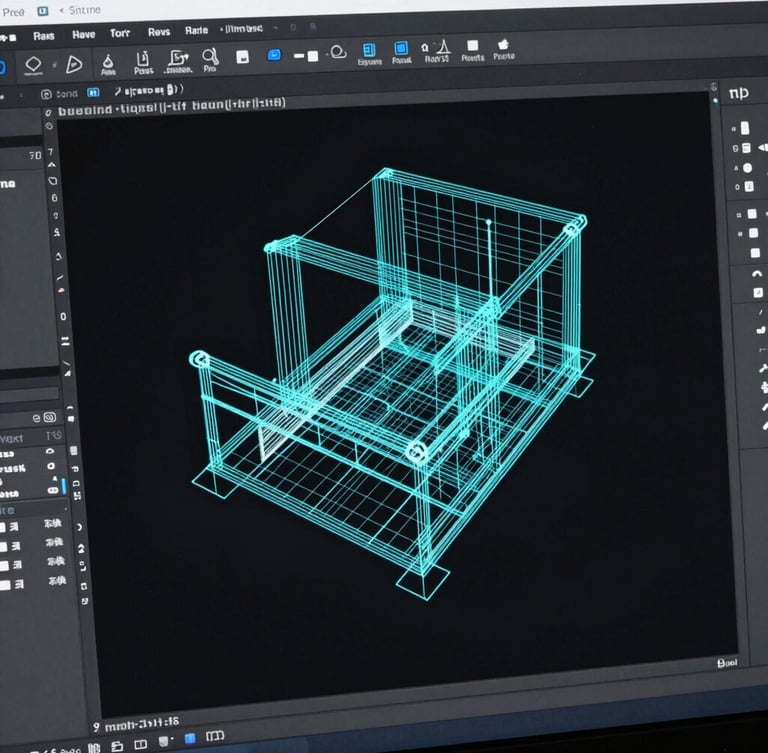The width and height of the screenshot is (768, 753).
Task: Open the document tab starting with 'bueaind'
Action: (x=171, y=106)
